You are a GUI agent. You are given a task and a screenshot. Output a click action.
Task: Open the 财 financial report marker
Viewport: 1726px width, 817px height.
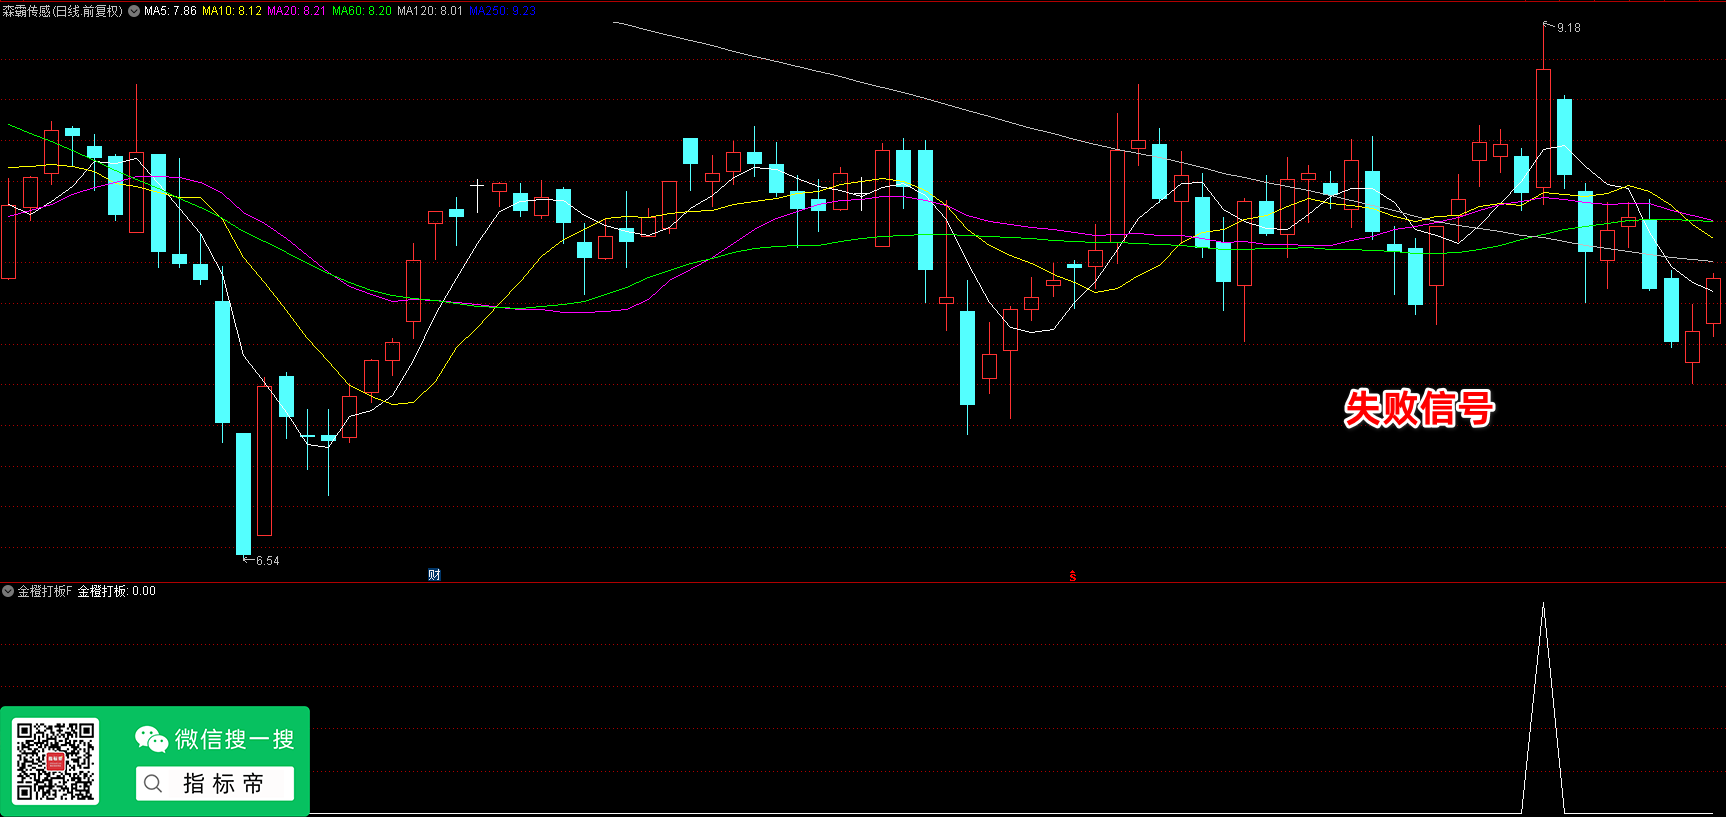(x=434, y=575)
